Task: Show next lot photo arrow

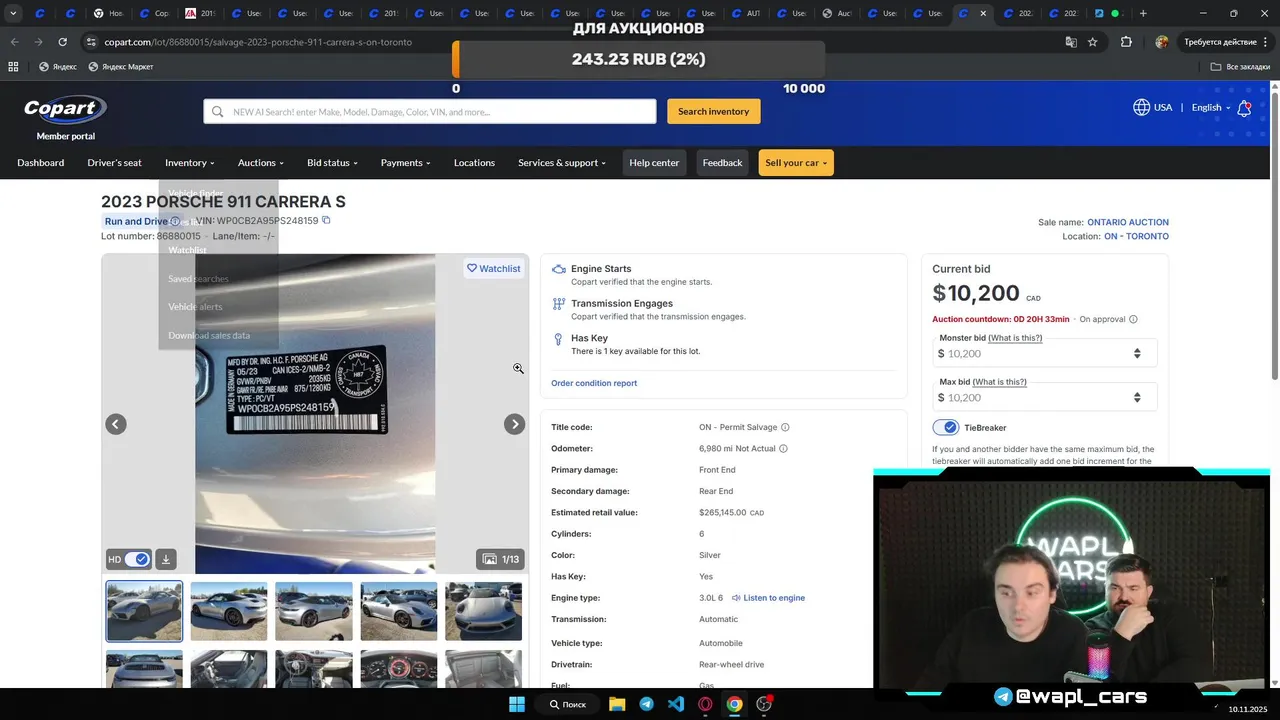Action: coord(514,424)
